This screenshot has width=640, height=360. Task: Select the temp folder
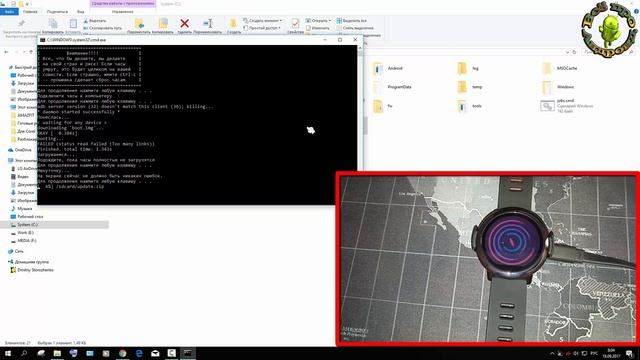point(470,87)
